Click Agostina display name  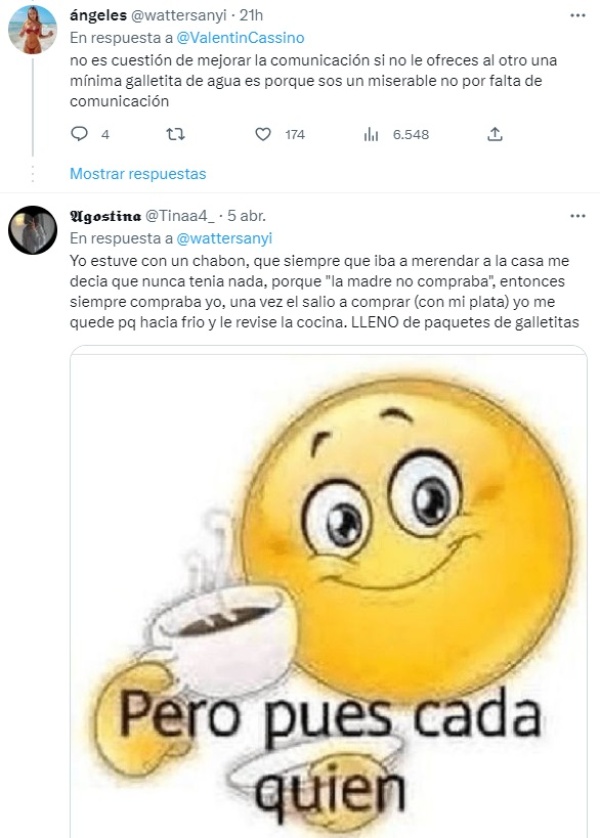[106, 216]
